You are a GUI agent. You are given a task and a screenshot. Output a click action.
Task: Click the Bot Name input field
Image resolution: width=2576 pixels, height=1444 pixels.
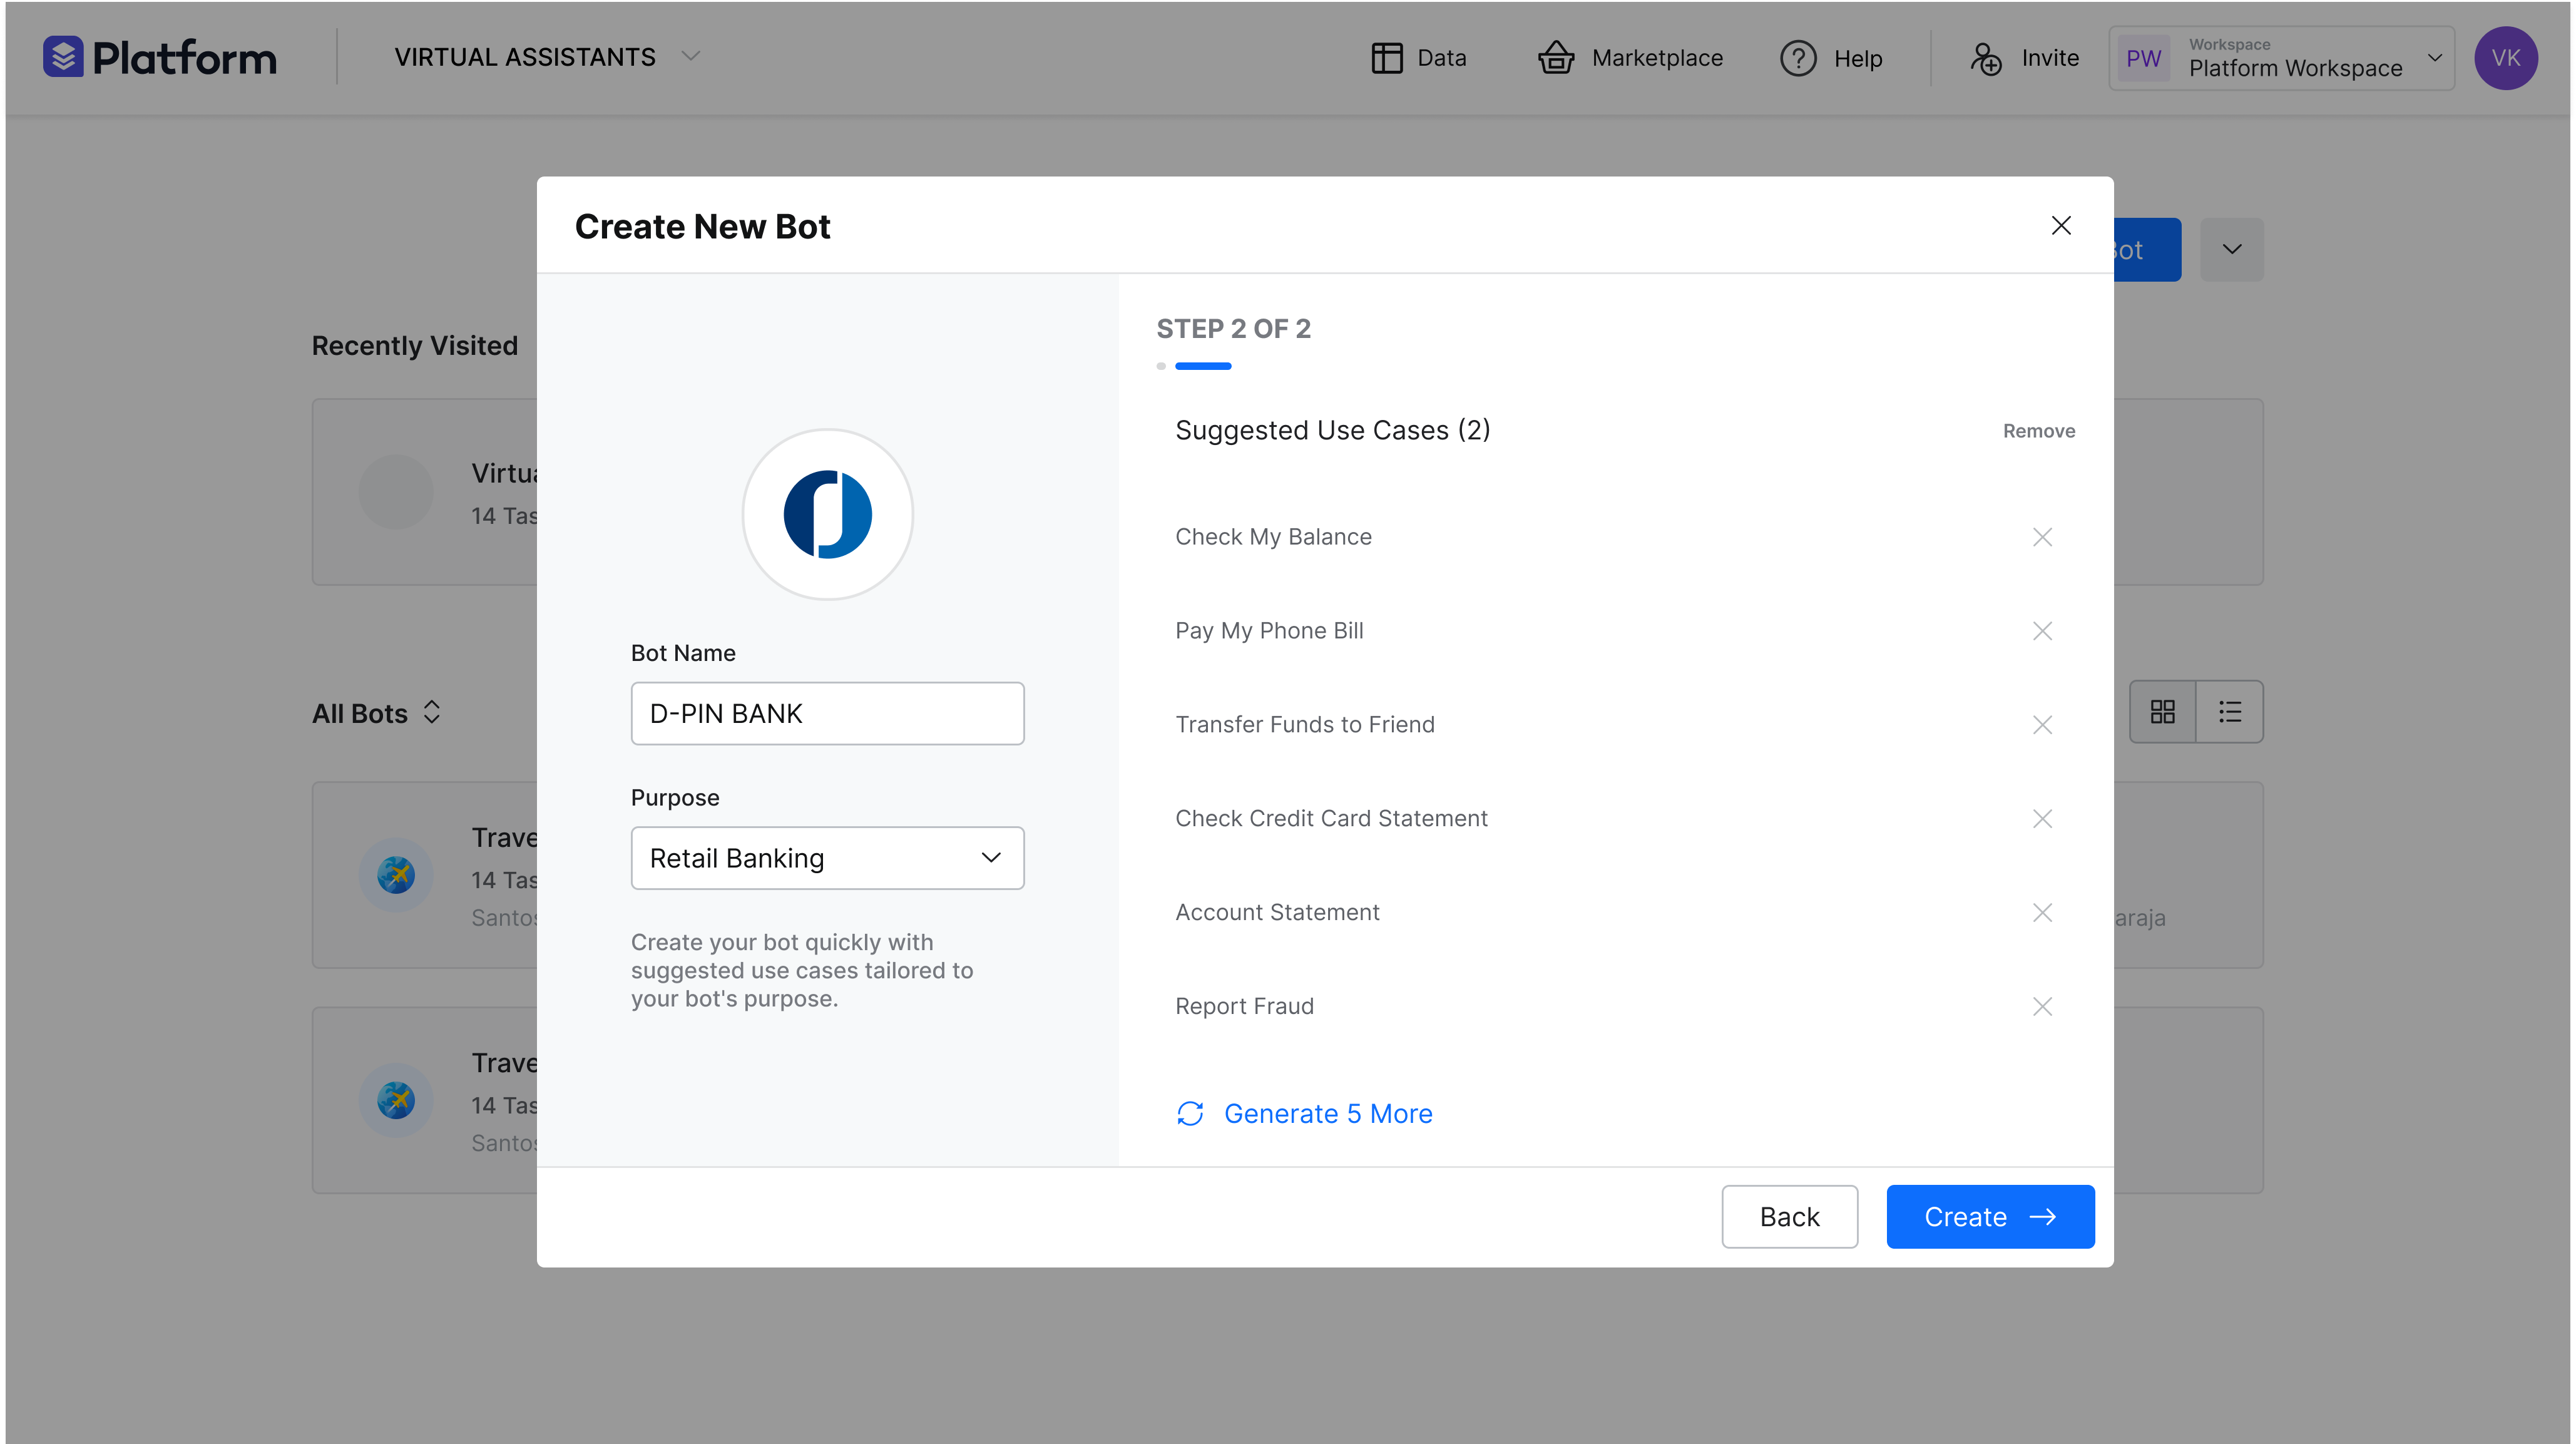[826, 712]
